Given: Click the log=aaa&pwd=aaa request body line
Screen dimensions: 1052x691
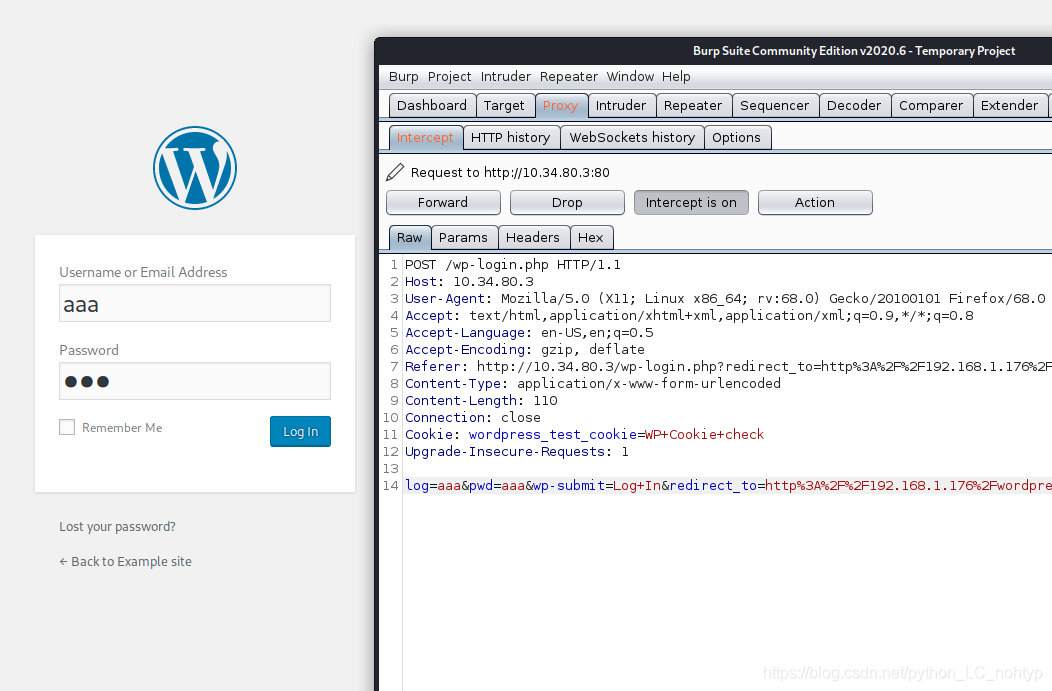Looking at the screenshot, I should point(728,485).
